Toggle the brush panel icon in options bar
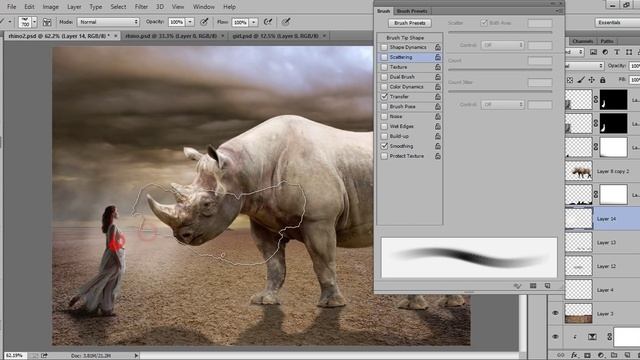640x360 pixels. tap(47, 22)
